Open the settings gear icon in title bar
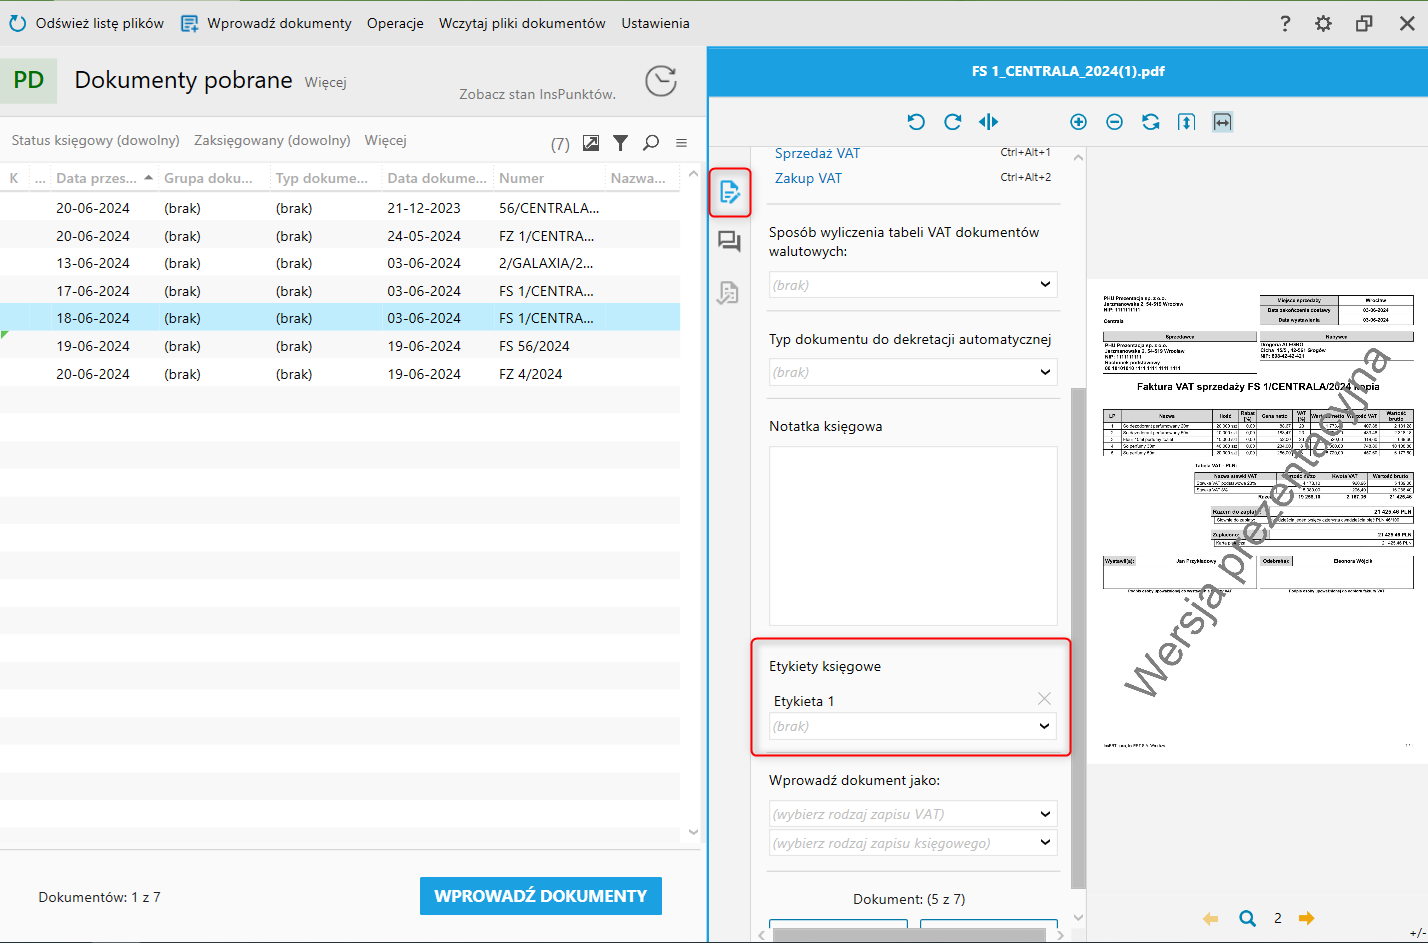The width and height of the screenshot is (1428, 943). pyautogui.click(x=1323, y=23)
